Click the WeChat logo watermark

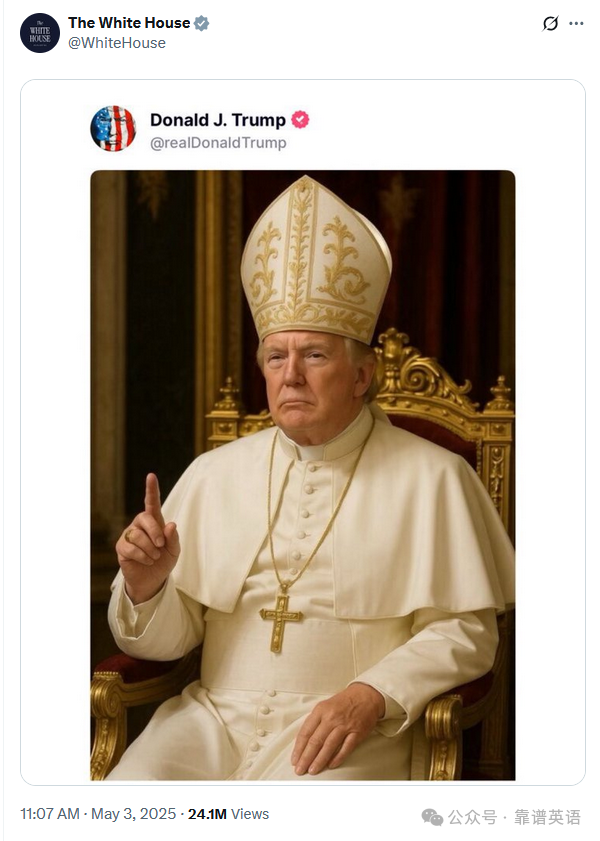click(x=433, y=817)
